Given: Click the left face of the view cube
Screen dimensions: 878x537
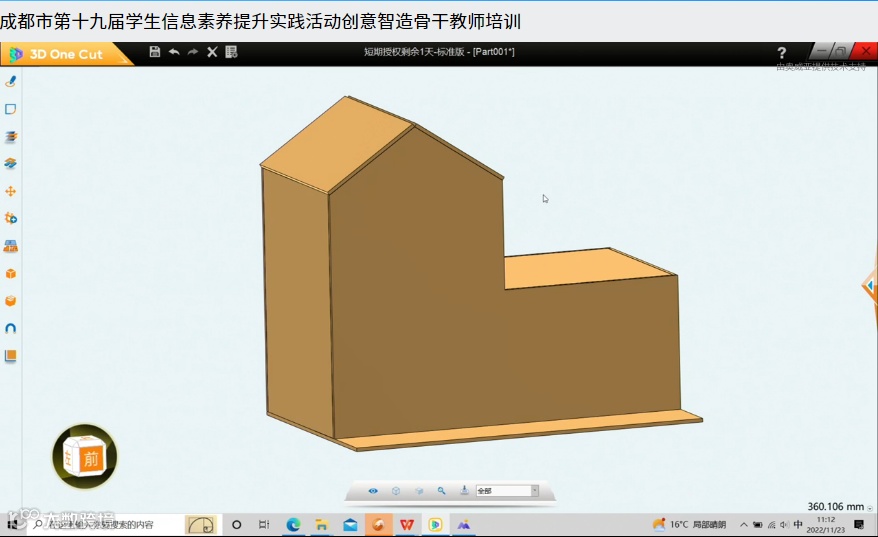Looking at the screenshot, I should tap(69, 459).
